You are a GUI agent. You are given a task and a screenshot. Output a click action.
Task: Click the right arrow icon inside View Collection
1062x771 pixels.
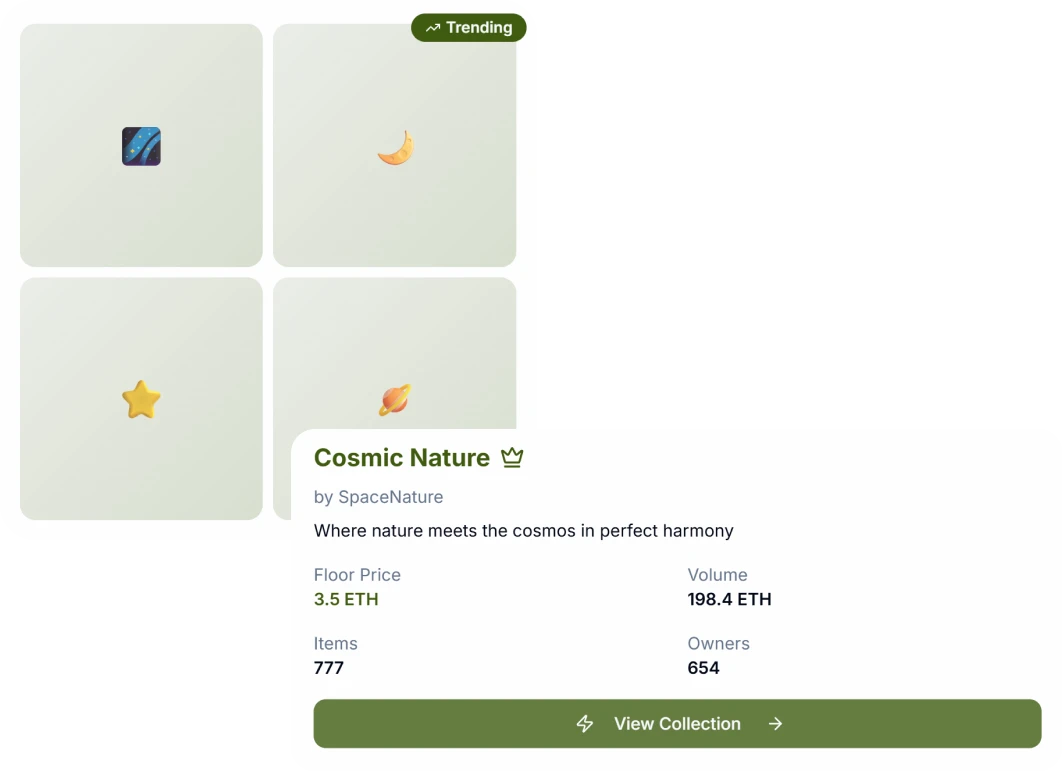[x=775, y=723]
